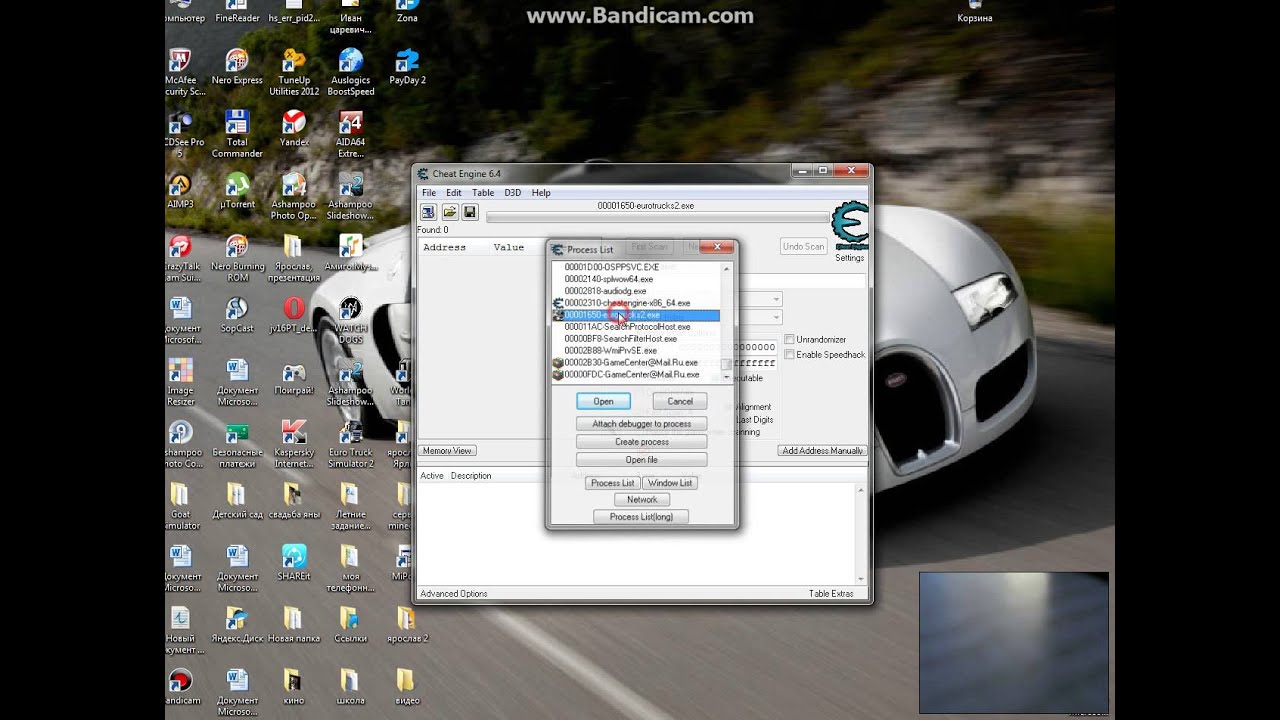This screenshot has width=1280, height=720.
Task: Click the Total Commander desktop icon
Action: coord(237,135)
